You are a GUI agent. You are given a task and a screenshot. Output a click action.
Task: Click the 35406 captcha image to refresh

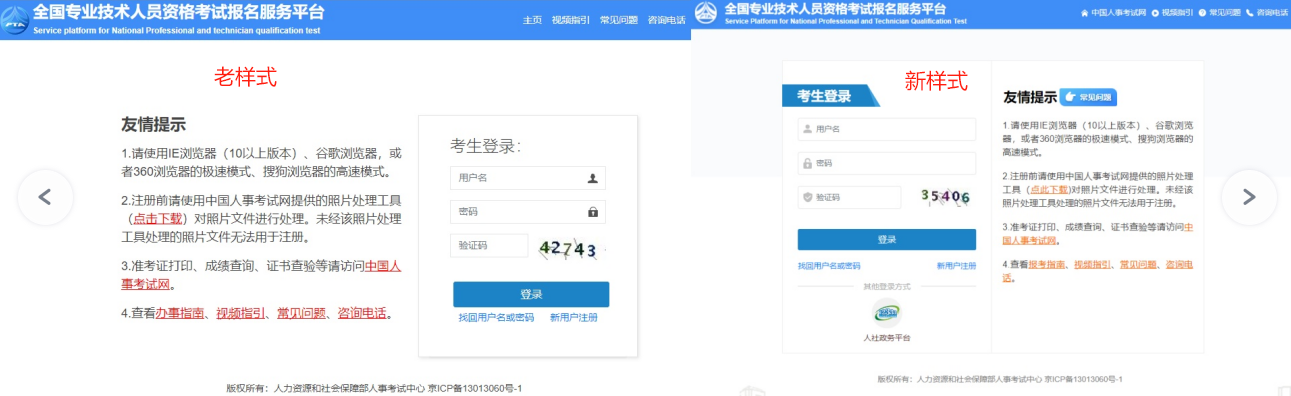click(x=946, y=197)
